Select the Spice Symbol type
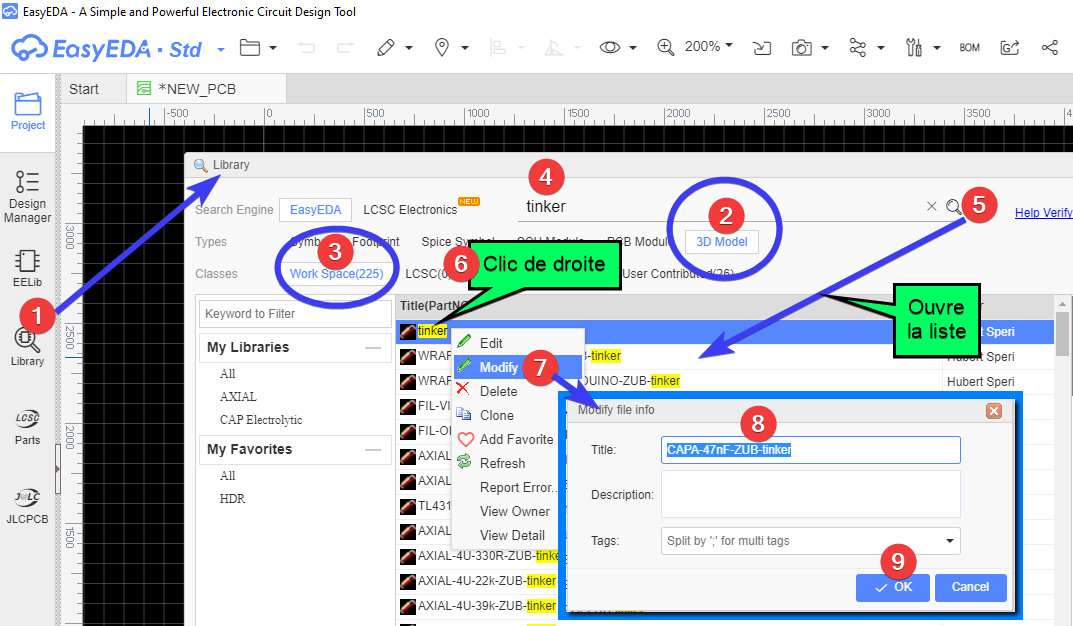This screenshot has height=626, width=1073. pyautogui.click(x=458, y=242)
